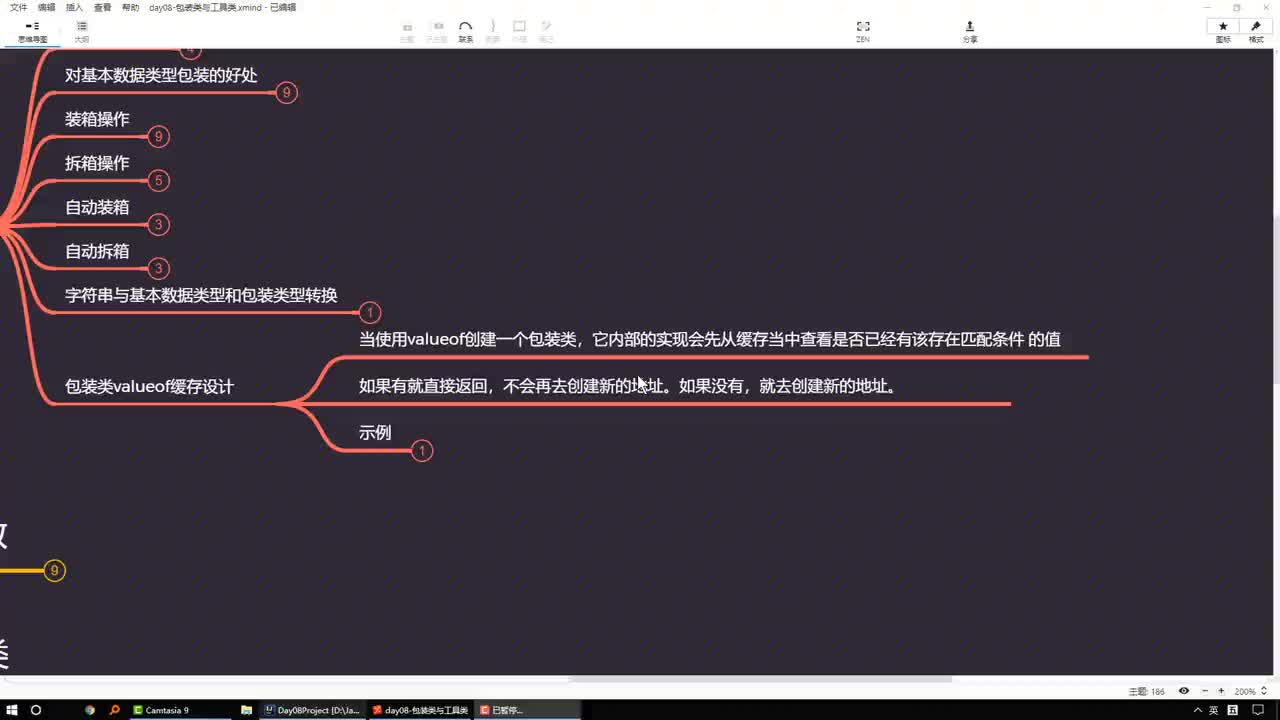The image size is (1280, 720).
Task: Select the 拆箱操作 topic
Action: [x=97, y=163]
